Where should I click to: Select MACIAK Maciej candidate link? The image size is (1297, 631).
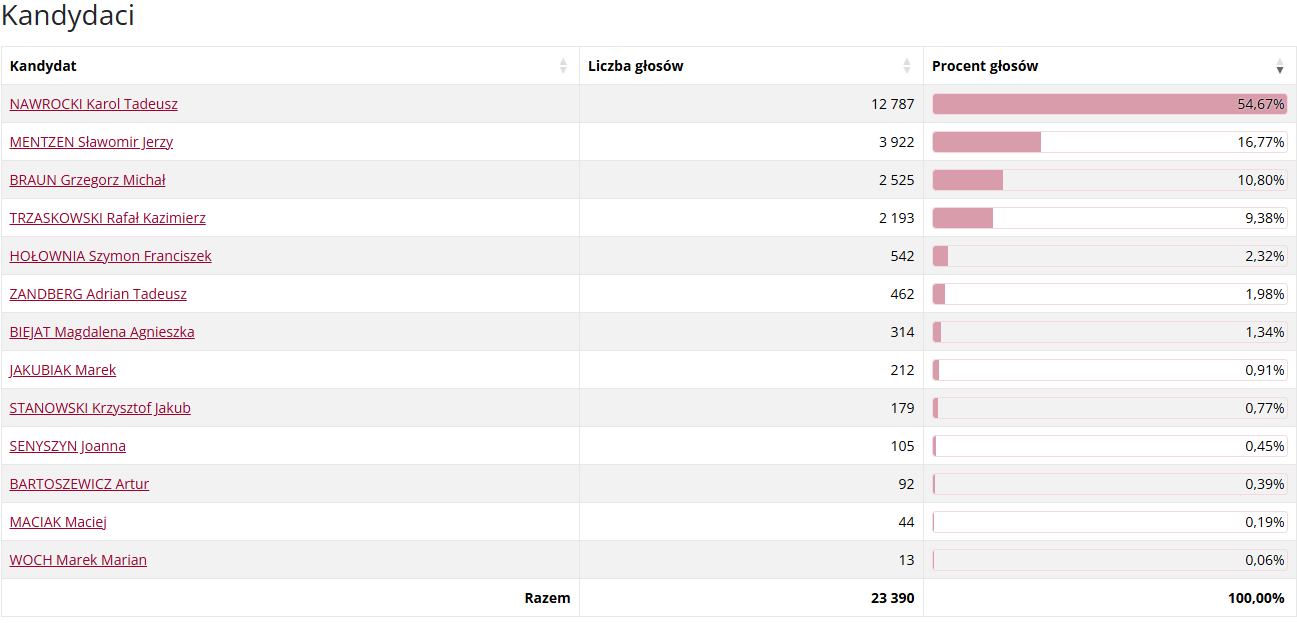tap(58, 522)
